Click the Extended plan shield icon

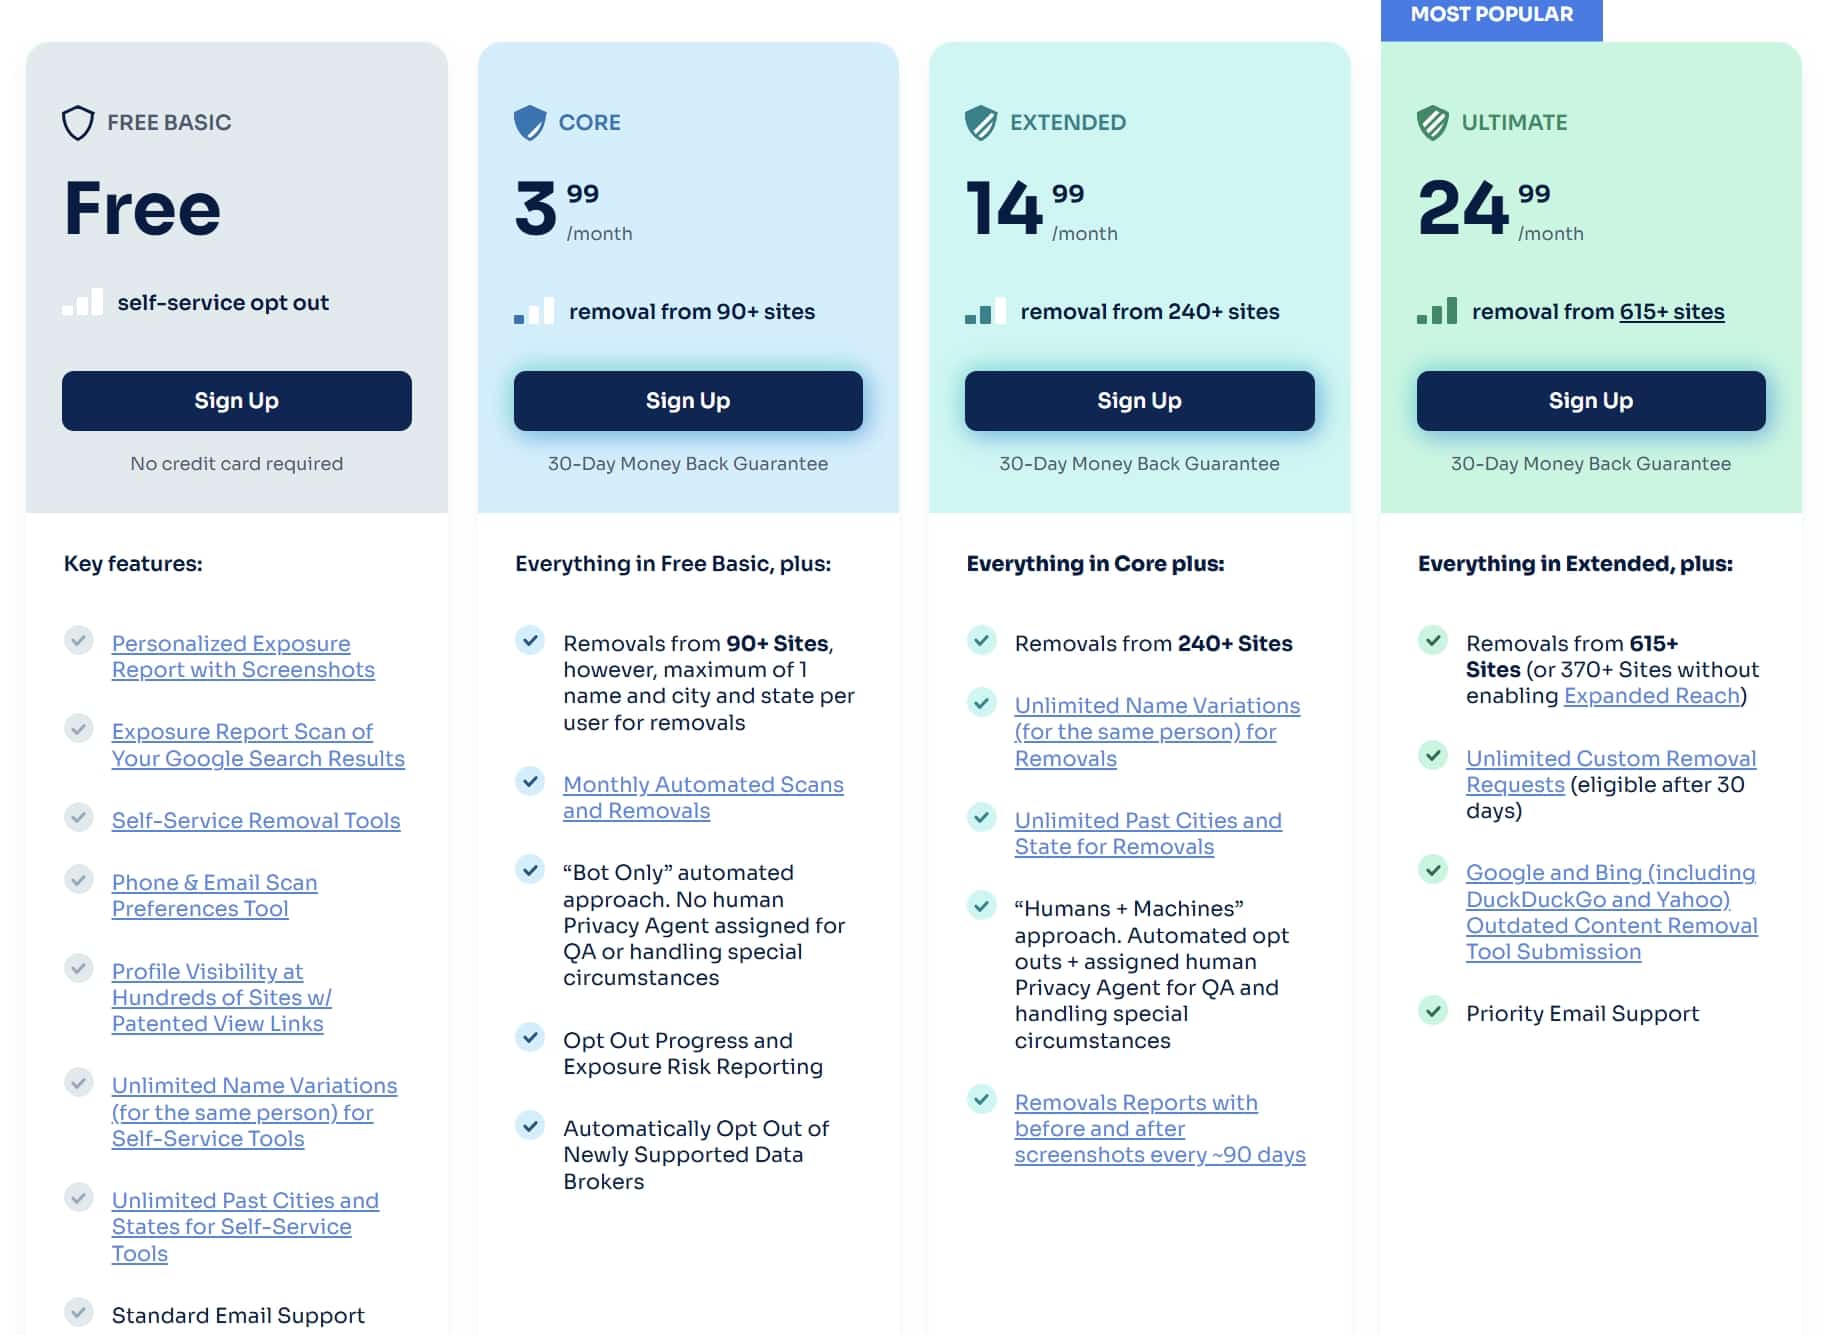(981, 123)
